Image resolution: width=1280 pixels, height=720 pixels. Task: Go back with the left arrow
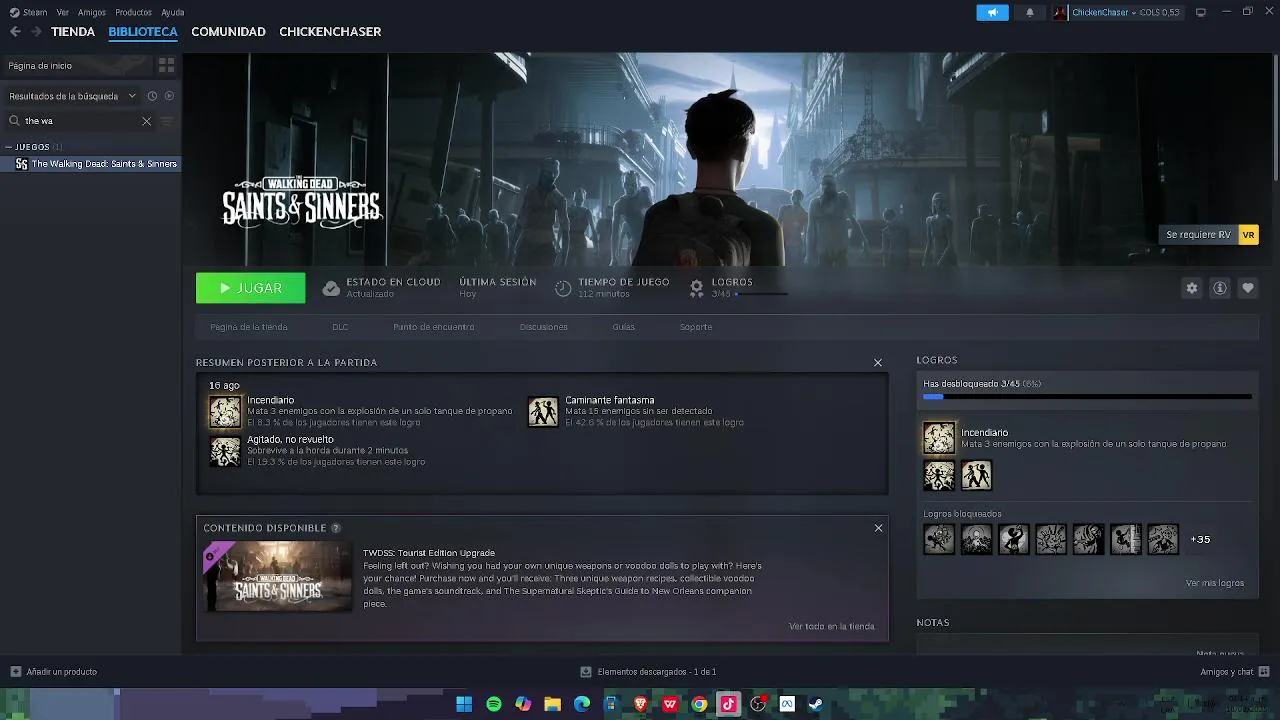[15, 32]
